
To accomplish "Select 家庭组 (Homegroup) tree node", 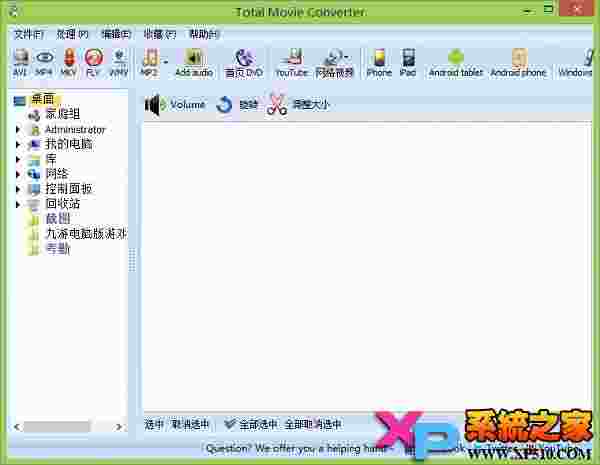I will (x=62, y=114).
